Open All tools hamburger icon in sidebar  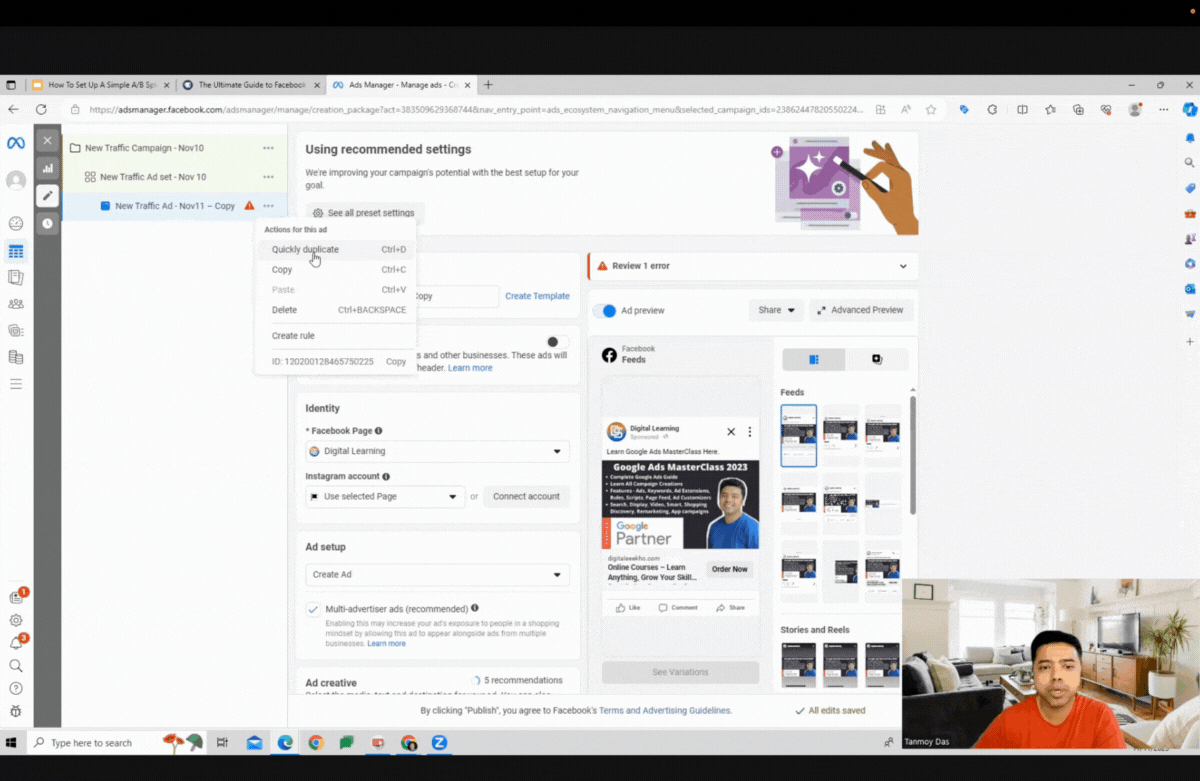click(16, 384)
